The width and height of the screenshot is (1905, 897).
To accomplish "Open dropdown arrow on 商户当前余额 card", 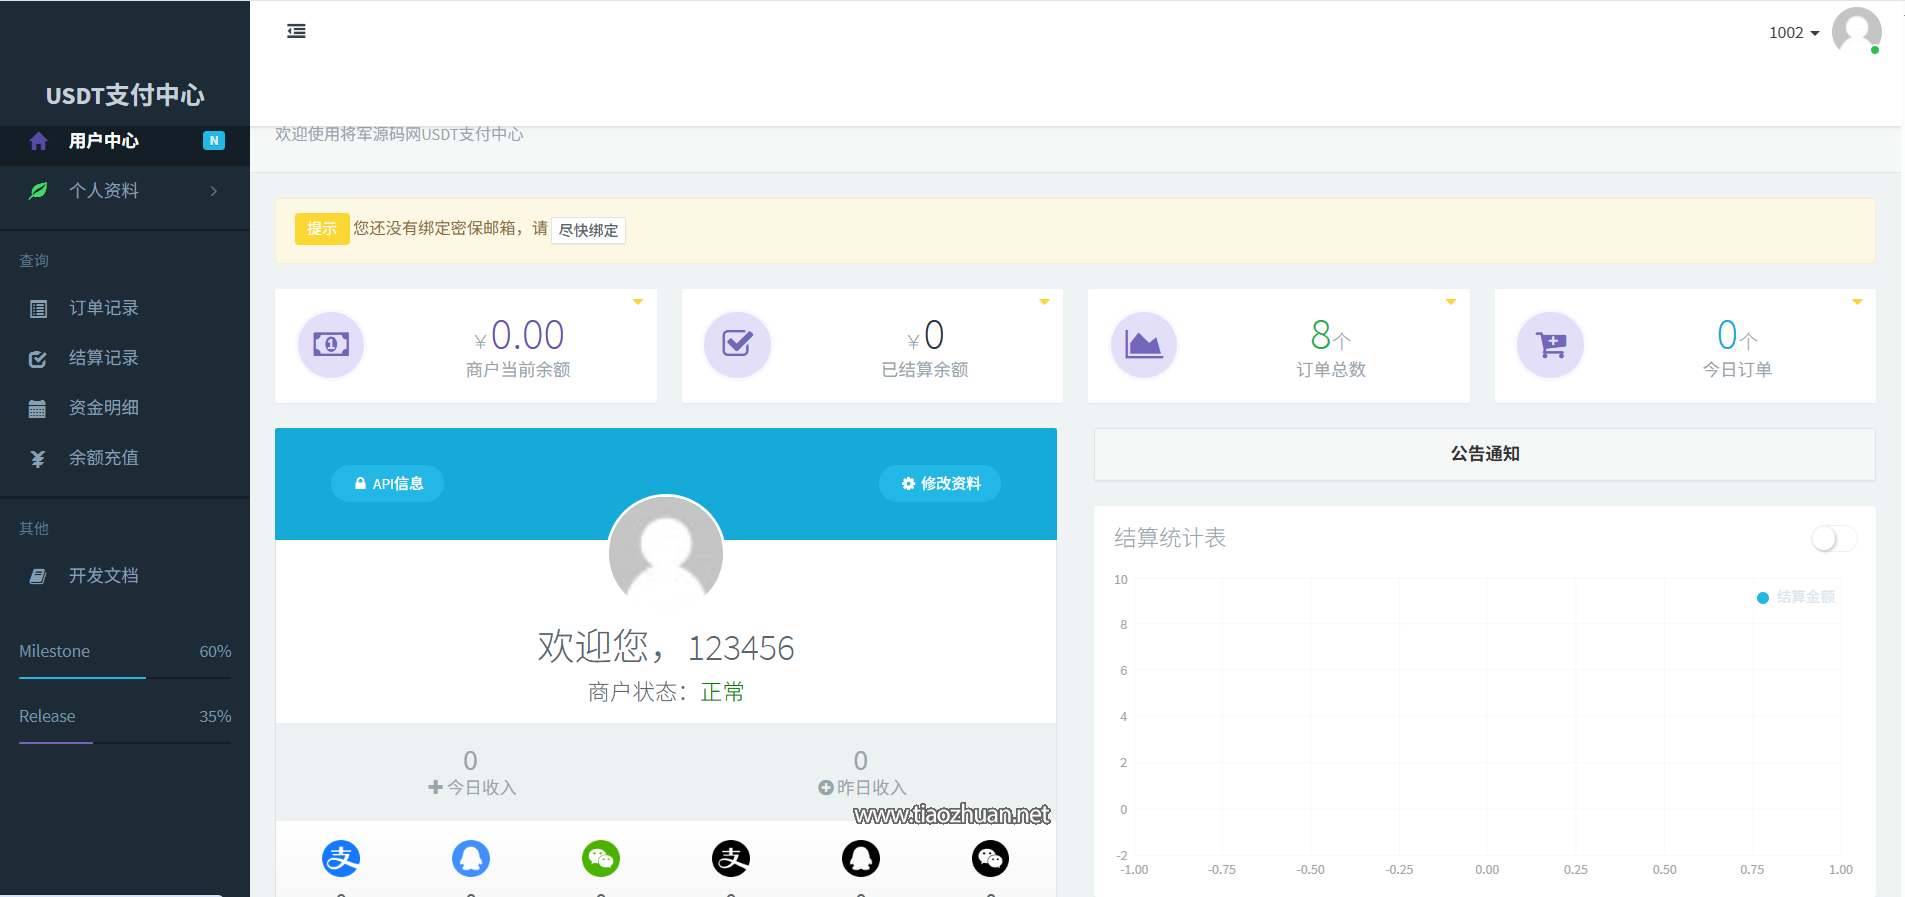I will coord(637,302).
